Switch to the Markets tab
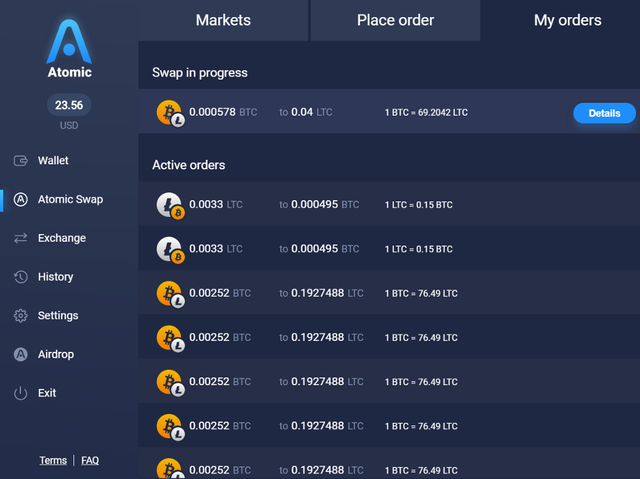Viewport: 640px width, 479px height. [x=223, y=20]
